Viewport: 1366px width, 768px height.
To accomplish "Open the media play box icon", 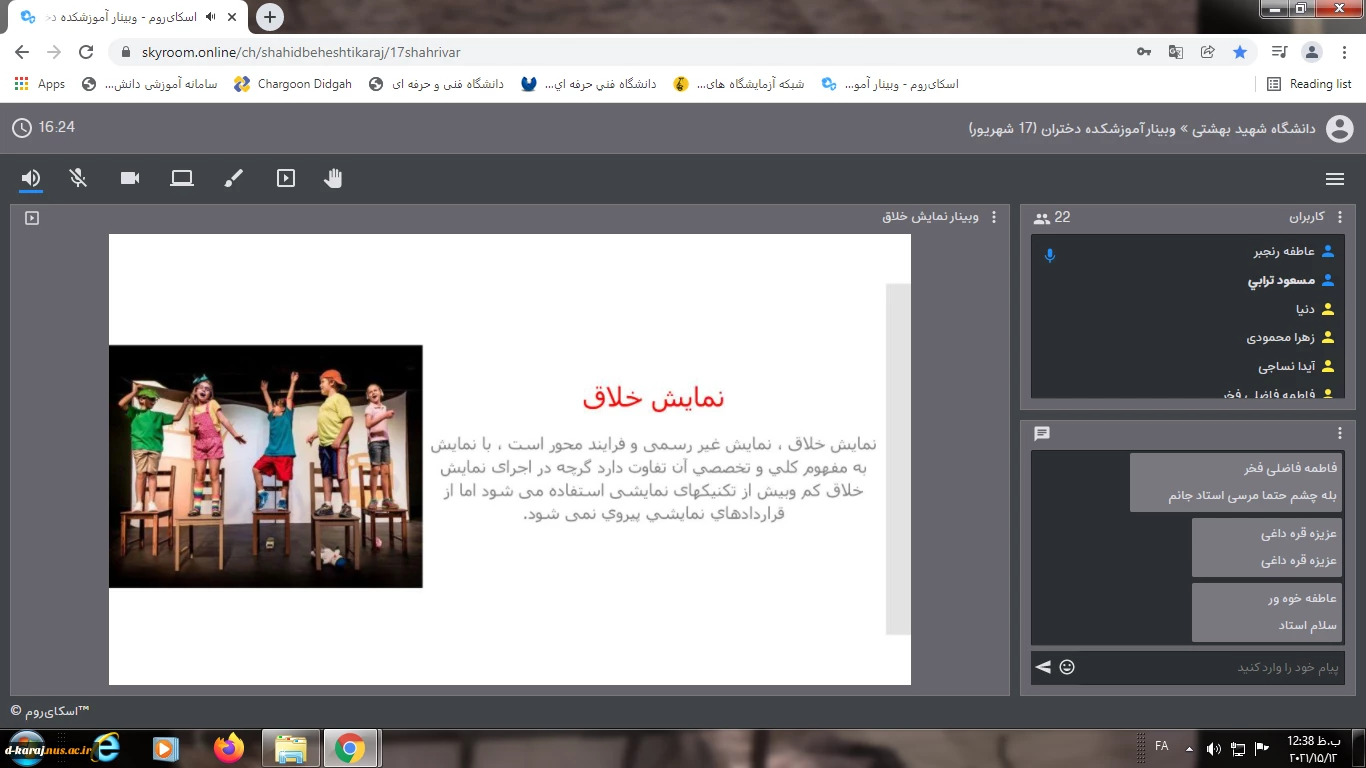I will pyautogui.click(x=286, y=178).
